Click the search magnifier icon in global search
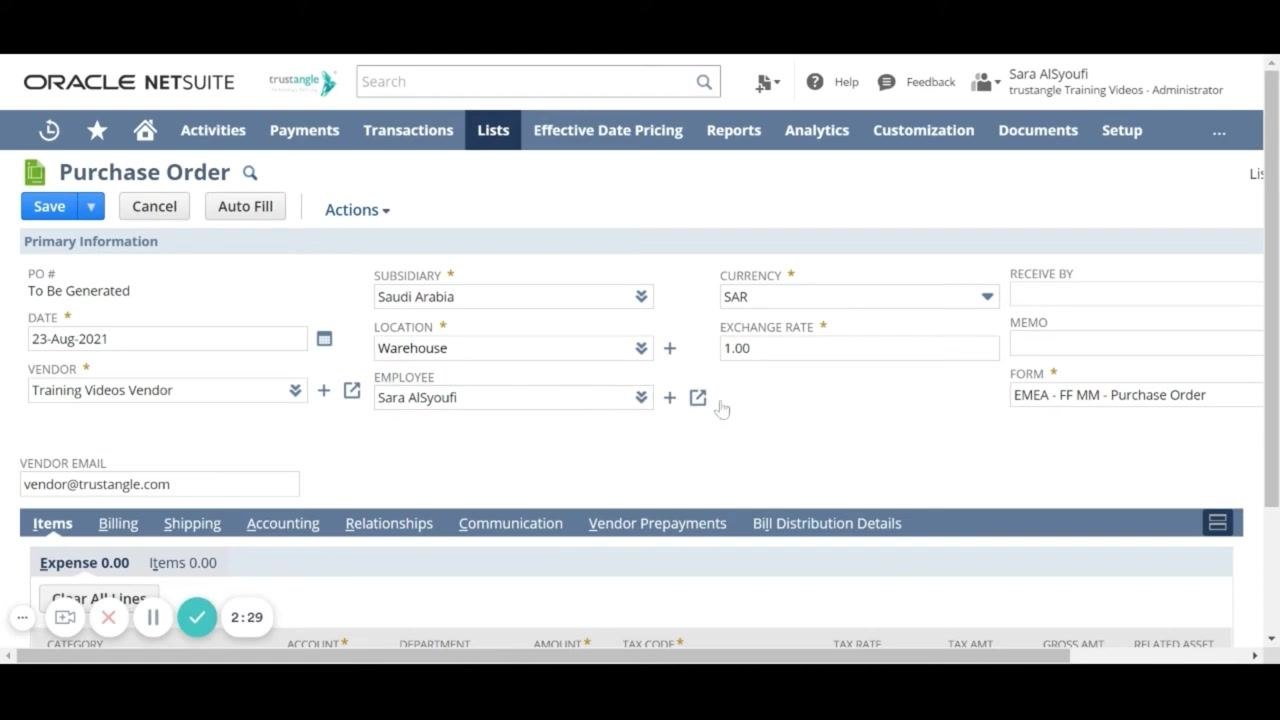The height and width of the screenshot is (720, 1280). [704, 82]
